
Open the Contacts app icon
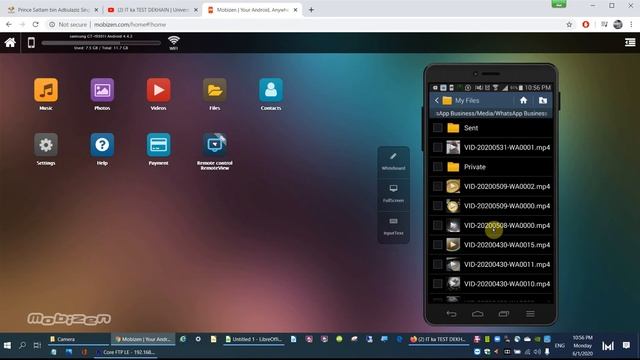pos(271,90)
